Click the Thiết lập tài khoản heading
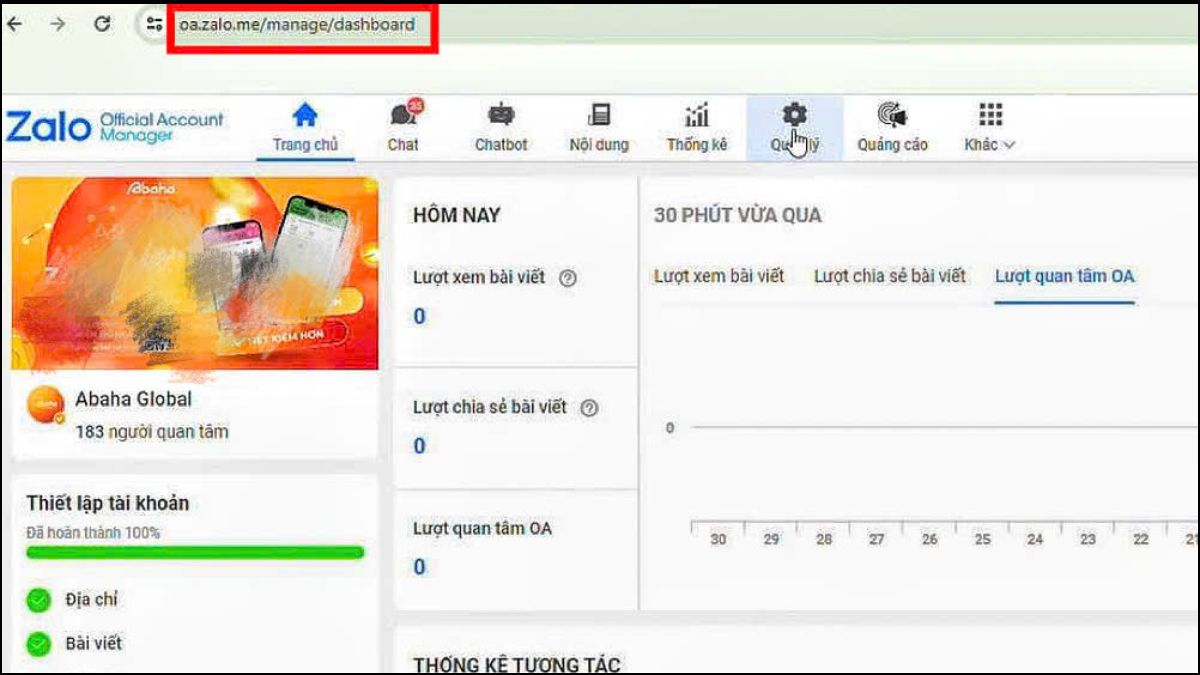This screenshot has height=675, width=1200. coord(108,503)
